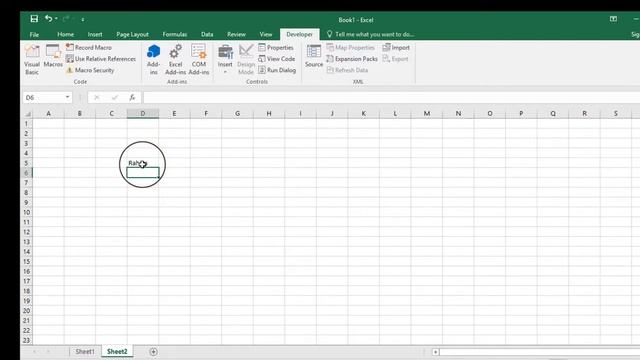
Task: Click the Name Box showing D6
Action: click(x=43, y=98)
